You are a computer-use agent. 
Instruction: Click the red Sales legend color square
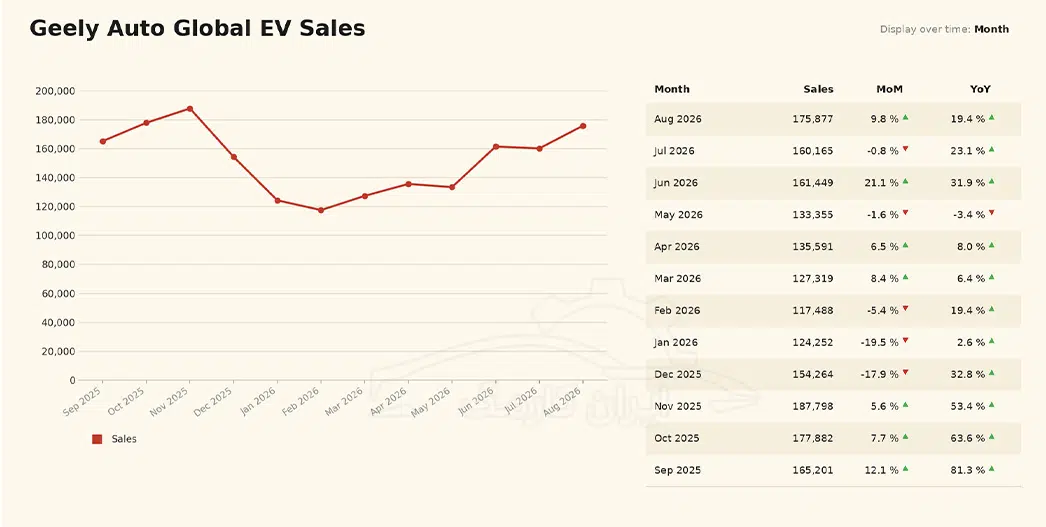pyautogui.click(x=97, y=439)
